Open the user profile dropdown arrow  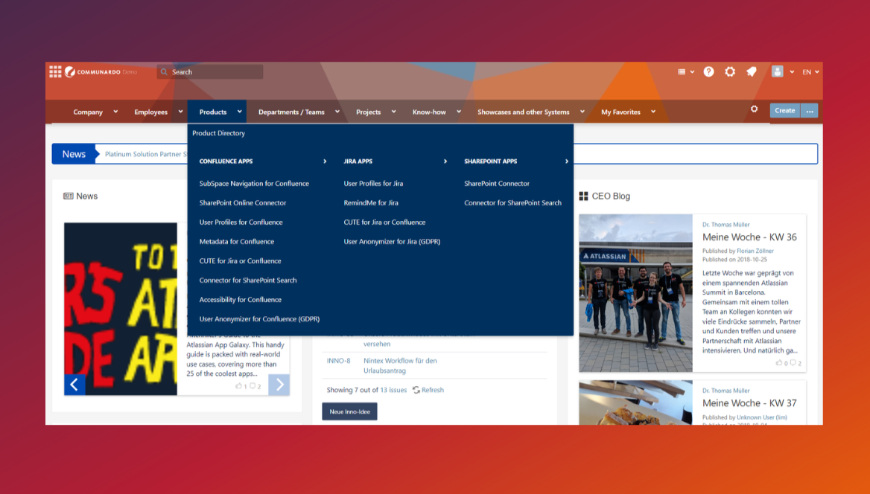792,72
